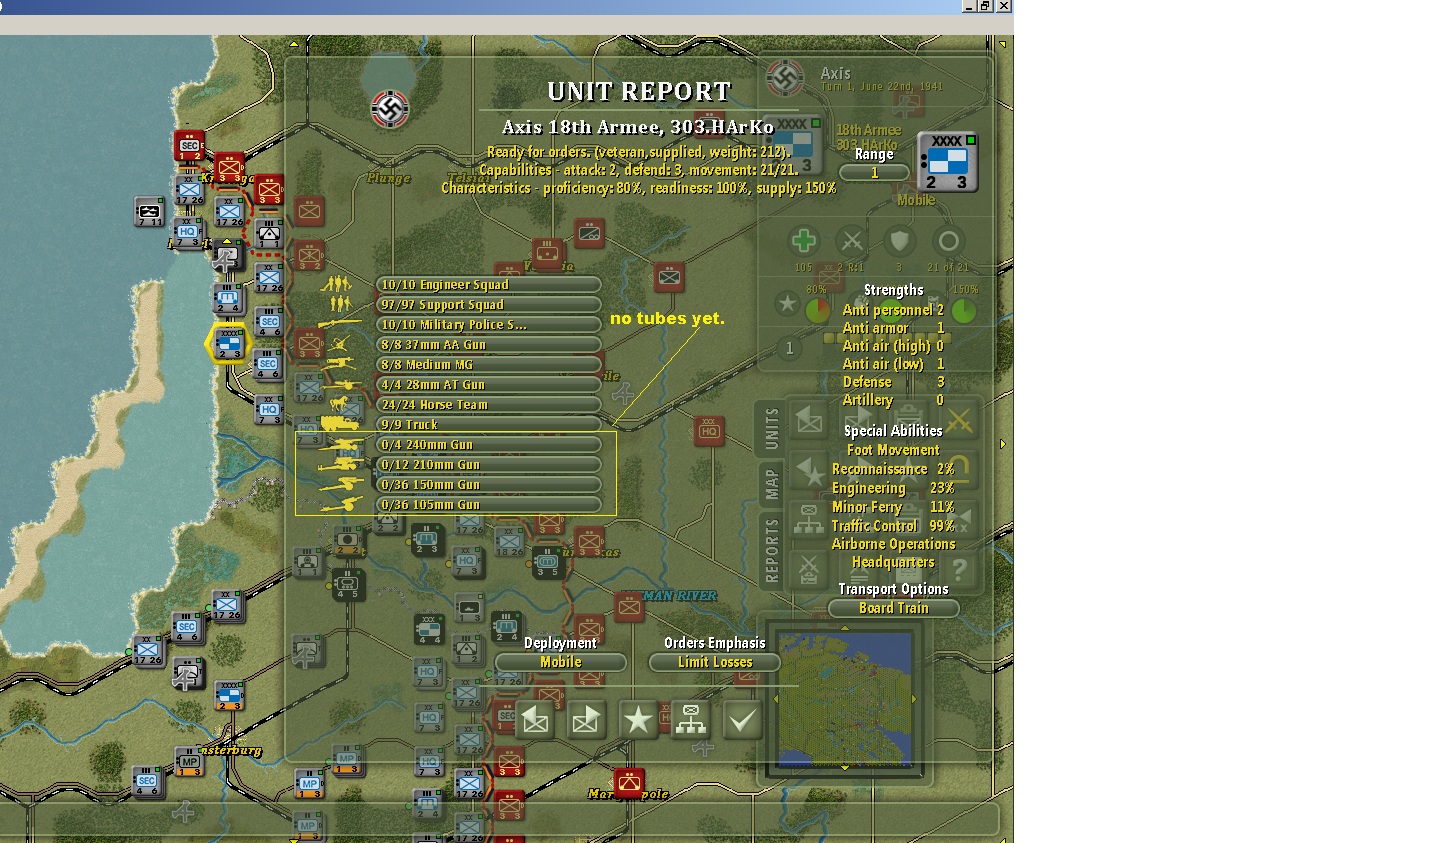This screenshot has width=1440, height=843.
Task: Click the Horse Team icon
Action: point(341,404)
